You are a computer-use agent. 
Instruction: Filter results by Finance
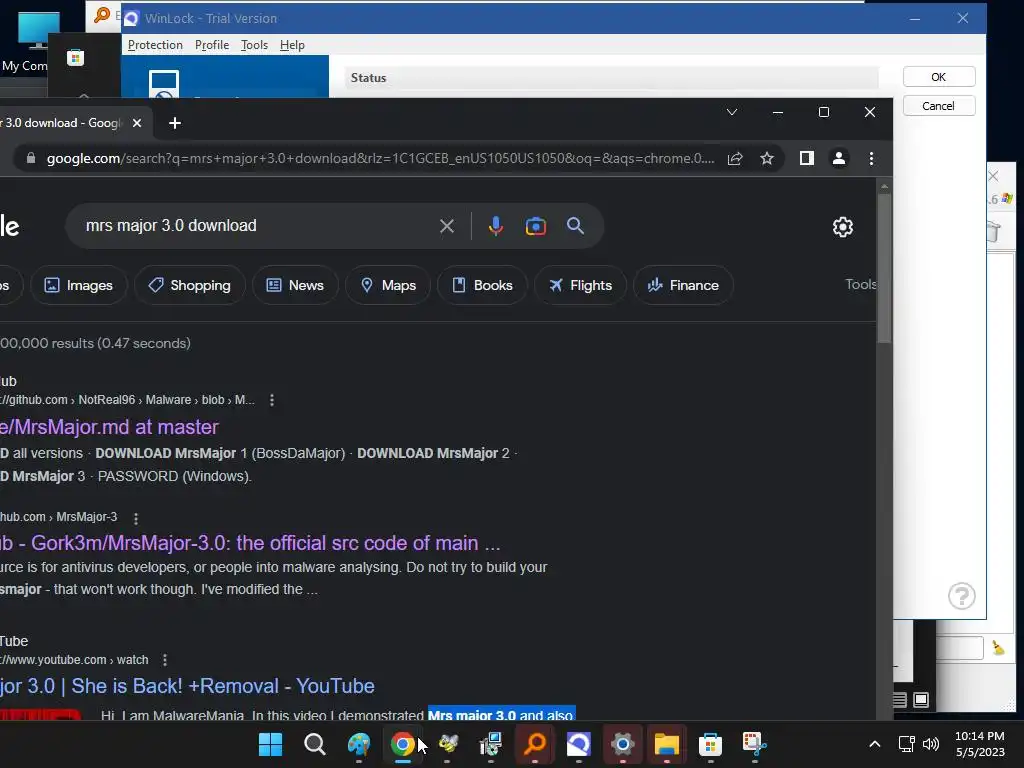pos(683,285)
